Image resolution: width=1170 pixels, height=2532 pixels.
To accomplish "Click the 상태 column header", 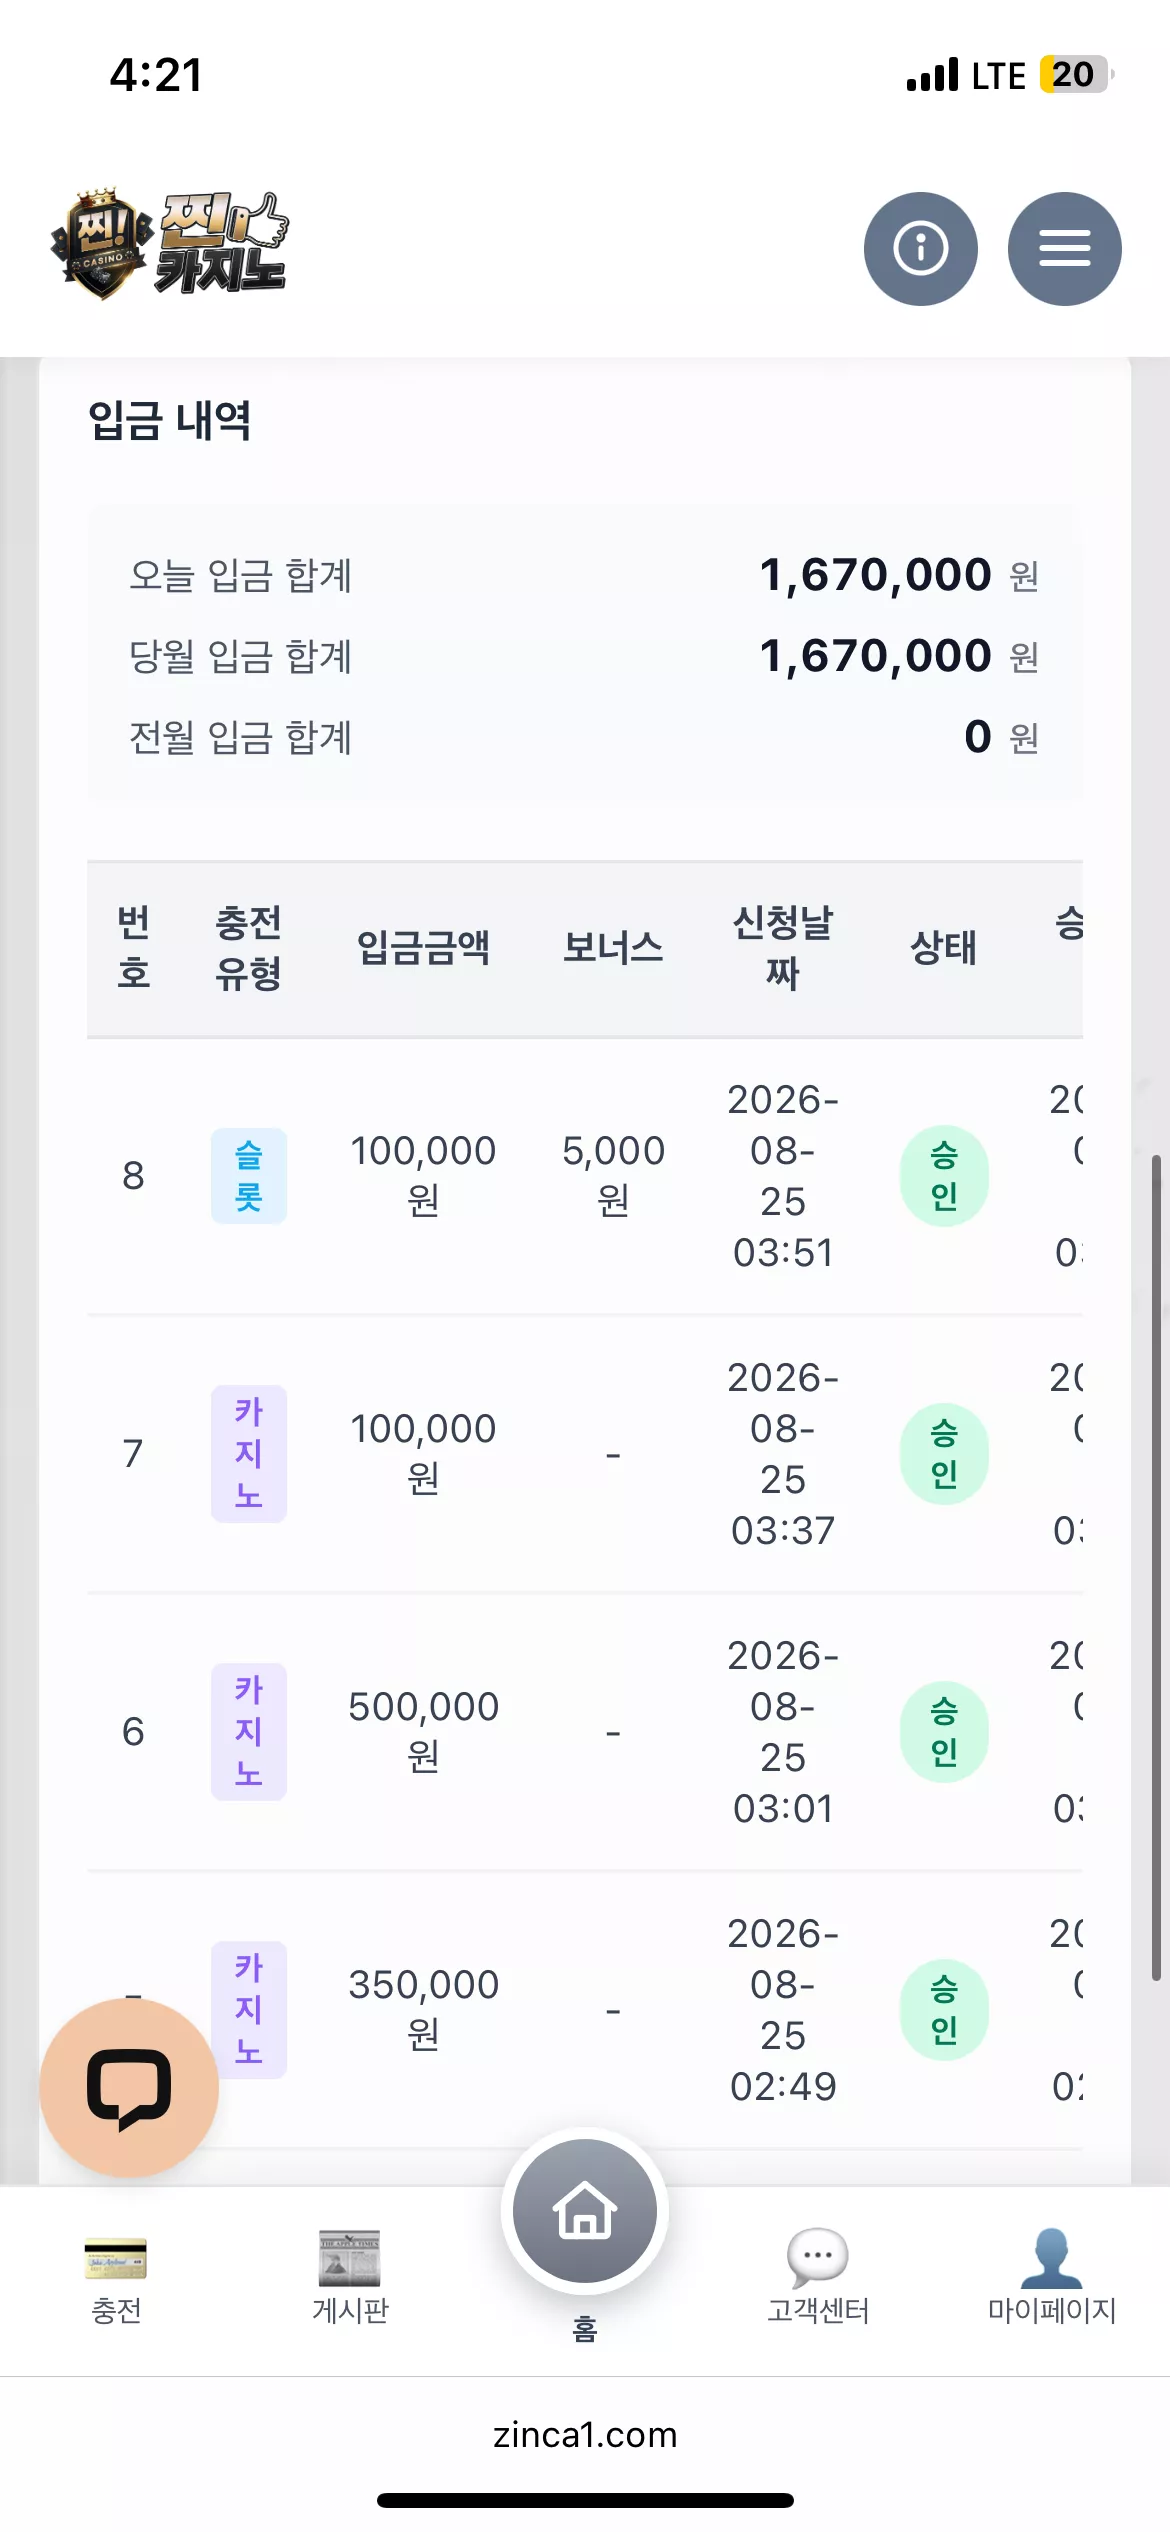I will tap(943, 947).
